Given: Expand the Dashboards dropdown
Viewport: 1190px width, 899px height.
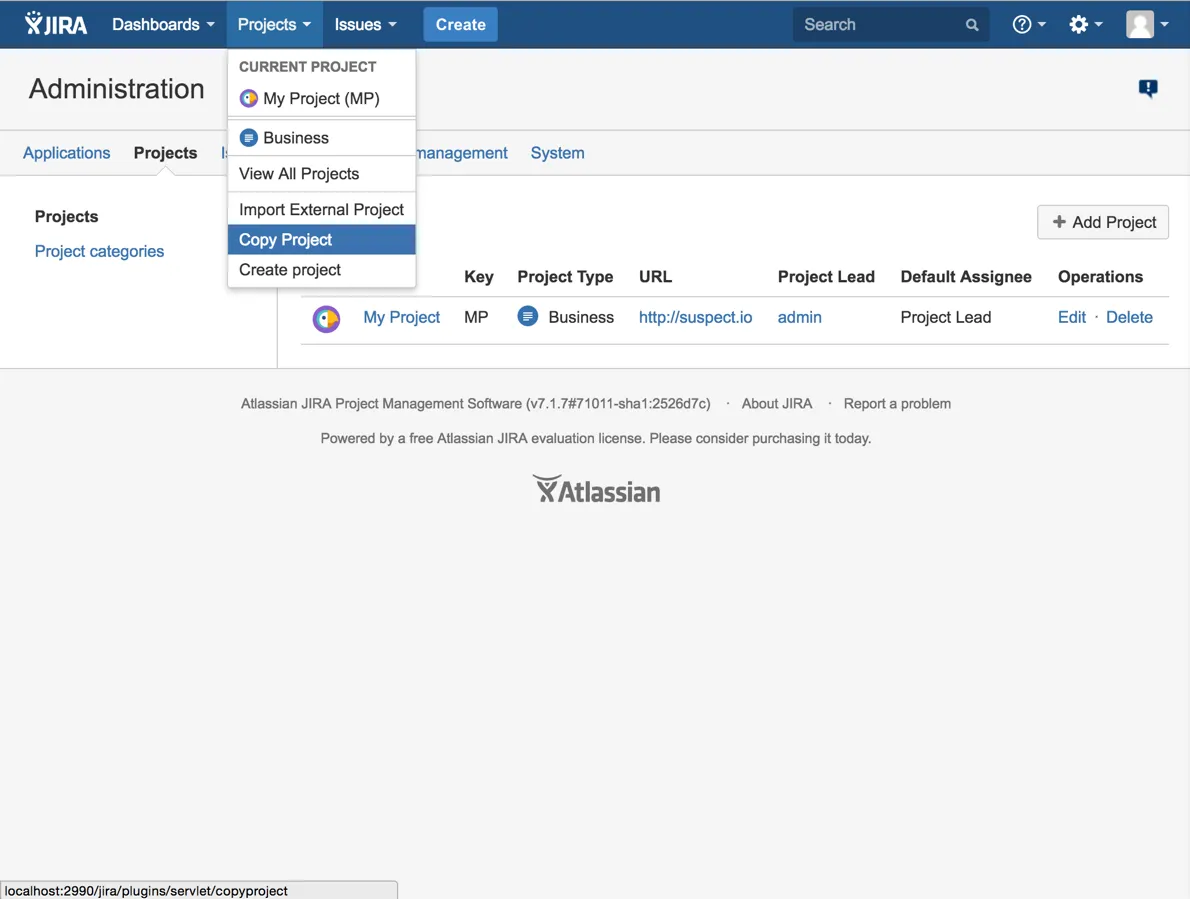Looking at the screenshot, I should [163, 24].
